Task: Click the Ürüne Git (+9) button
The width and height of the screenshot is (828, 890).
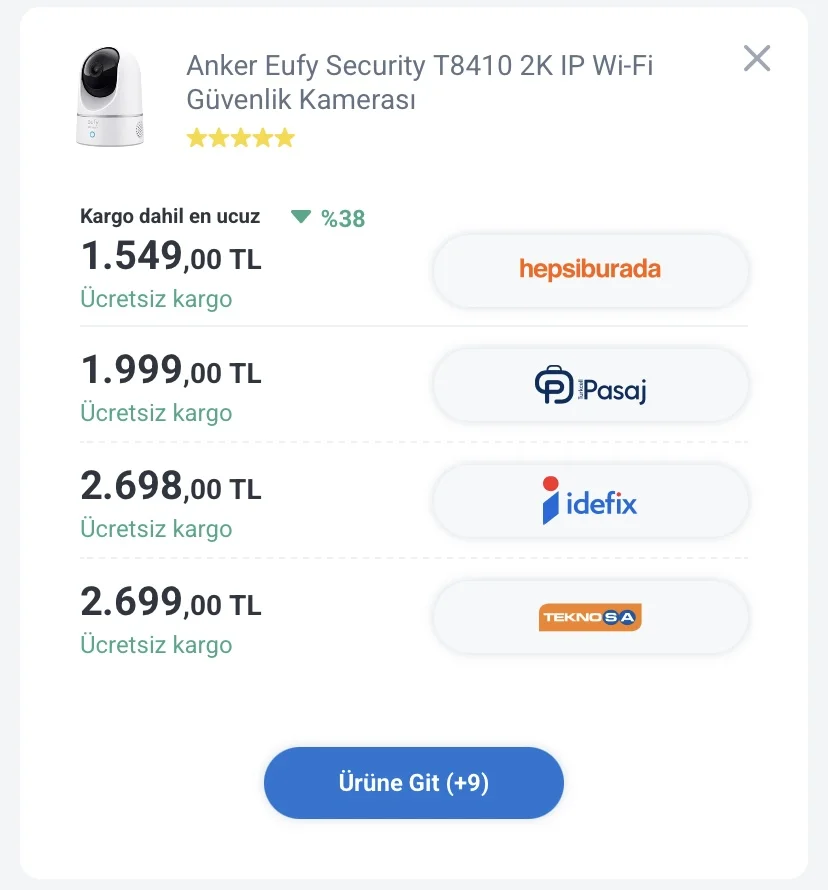Action: click(x=414, y=782)
